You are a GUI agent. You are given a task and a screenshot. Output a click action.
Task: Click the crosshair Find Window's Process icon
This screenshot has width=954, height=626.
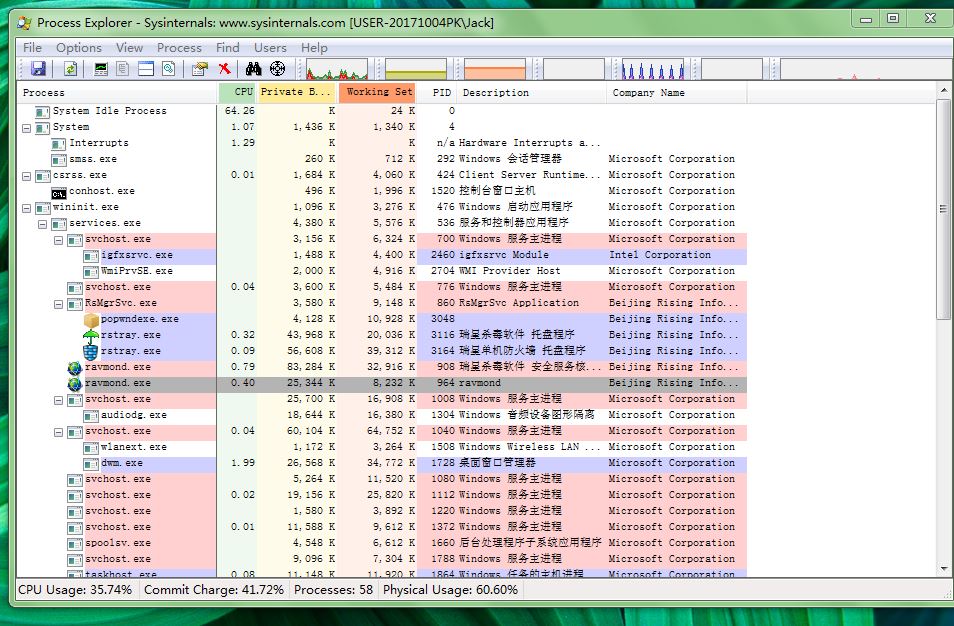click(x=278, y=69)
